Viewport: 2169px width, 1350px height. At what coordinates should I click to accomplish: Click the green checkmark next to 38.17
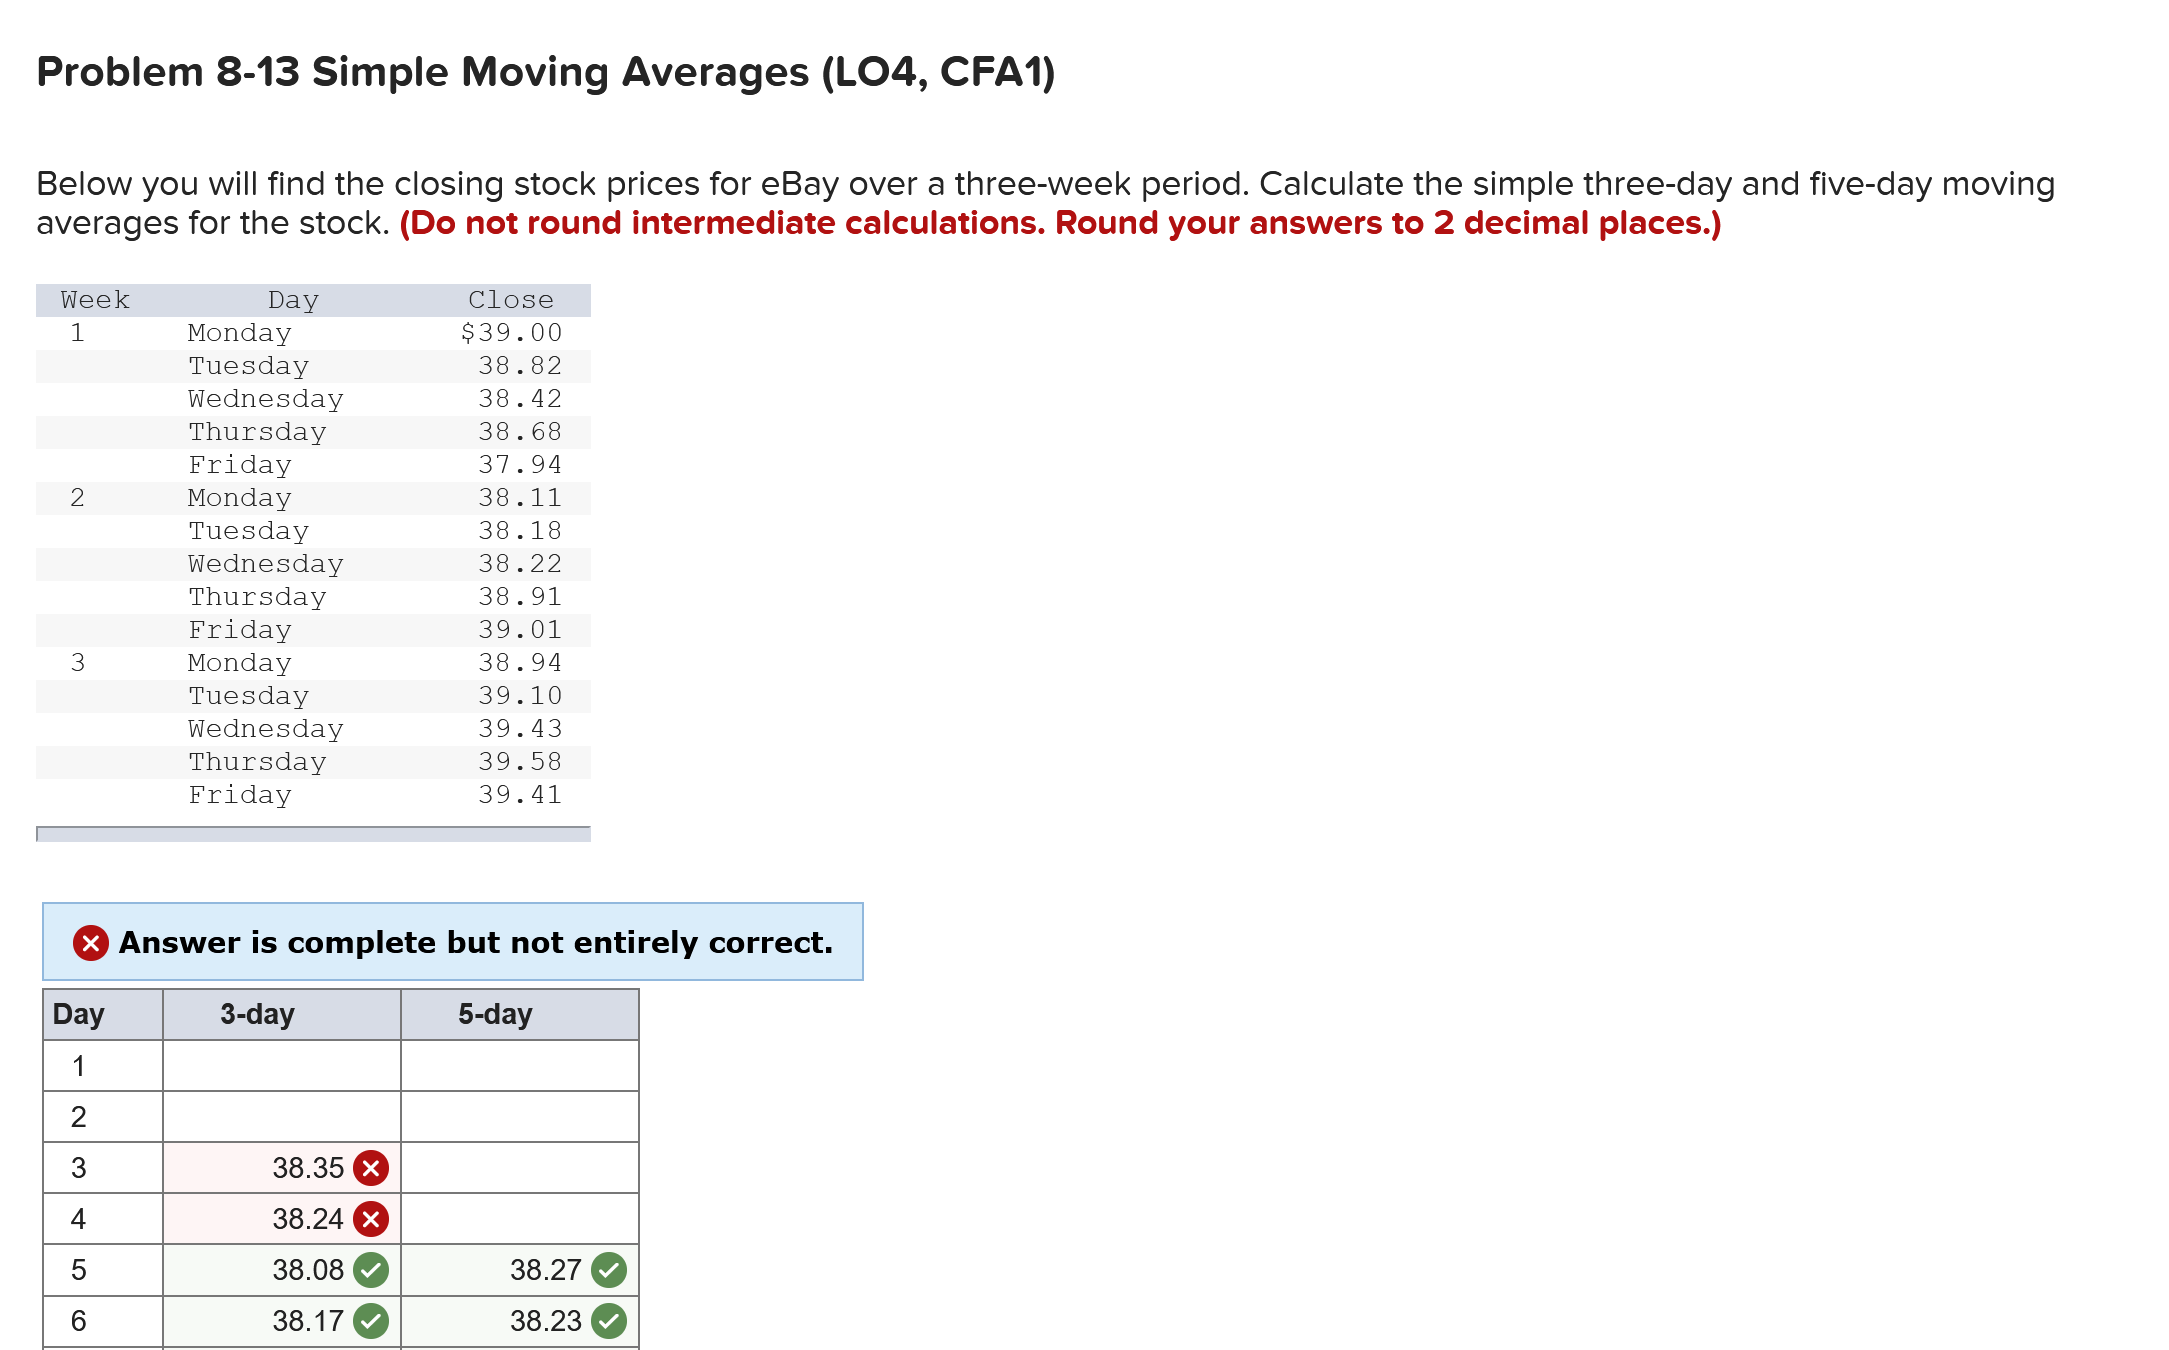point(370,1320)
